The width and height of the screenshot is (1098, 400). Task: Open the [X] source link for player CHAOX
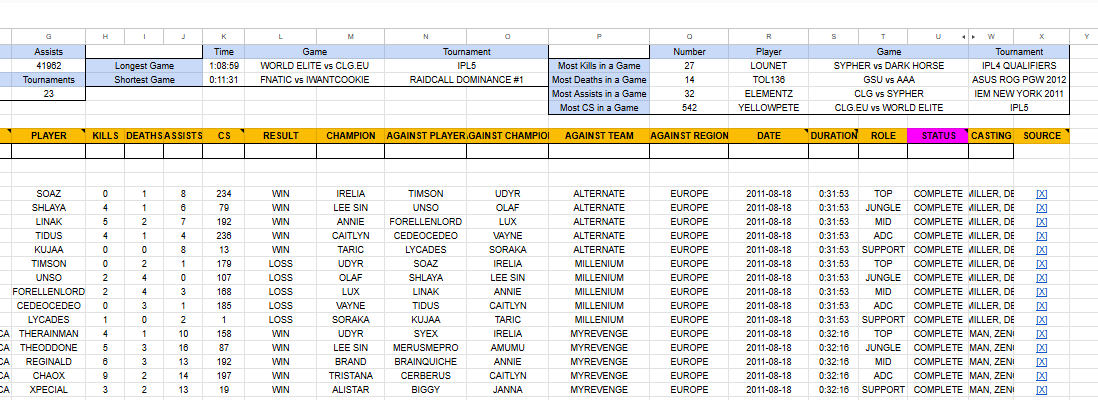[x=1041, y=375]
